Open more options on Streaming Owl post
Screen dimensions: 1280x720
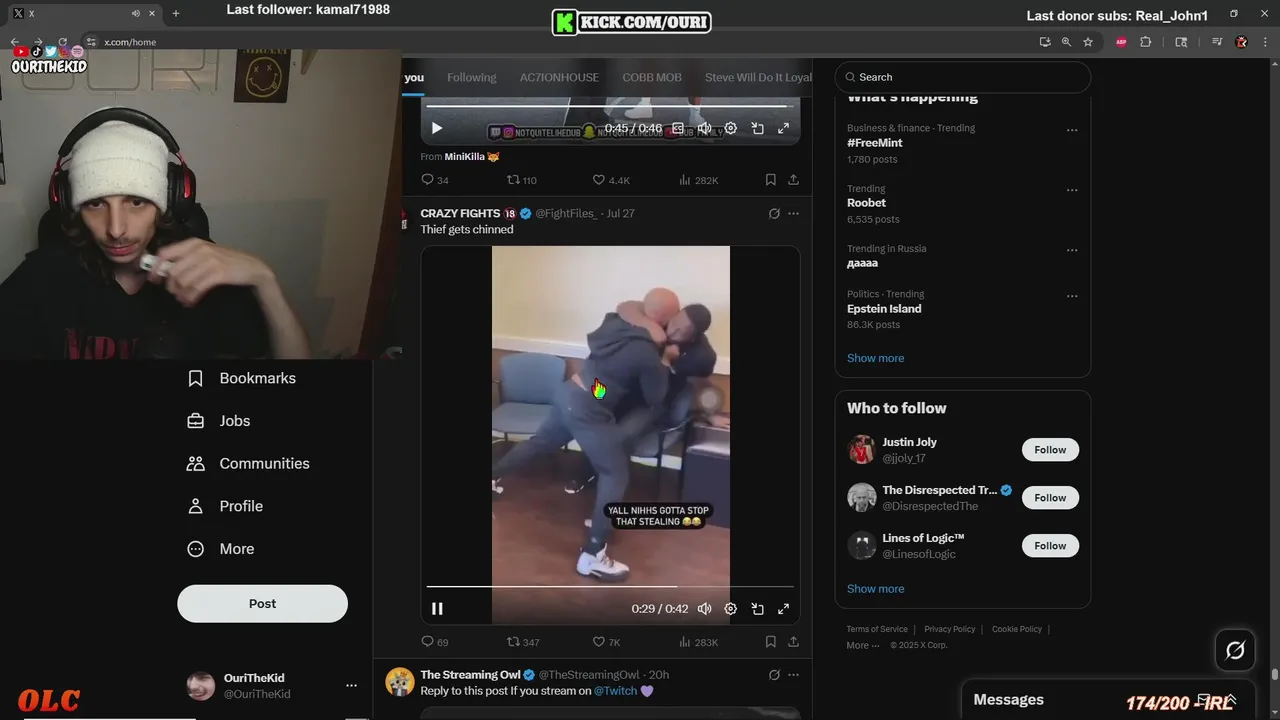point(793,675)
